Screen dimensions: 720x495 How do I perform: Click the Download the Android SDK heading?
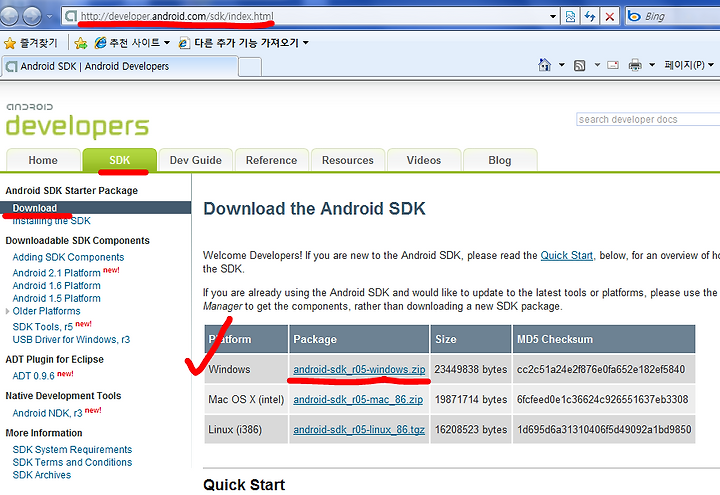314,209
